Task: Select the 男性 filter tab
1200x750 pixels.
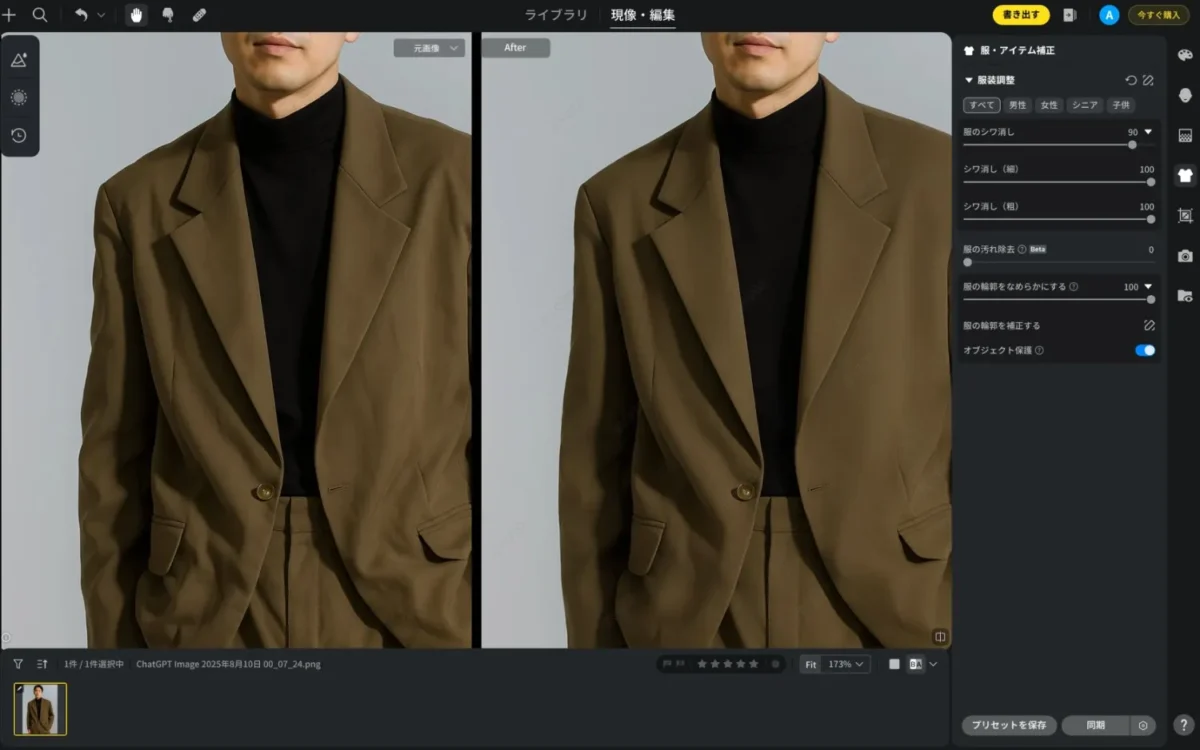Action: (x=1017, y=105)
